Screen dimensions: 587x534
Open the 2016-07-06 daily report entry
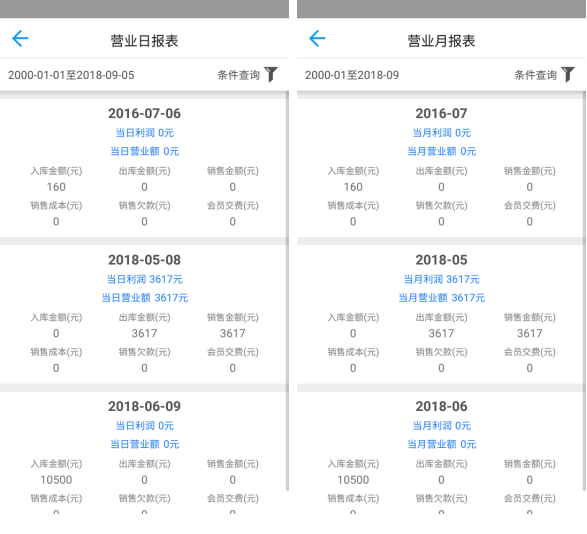(144, 168)
